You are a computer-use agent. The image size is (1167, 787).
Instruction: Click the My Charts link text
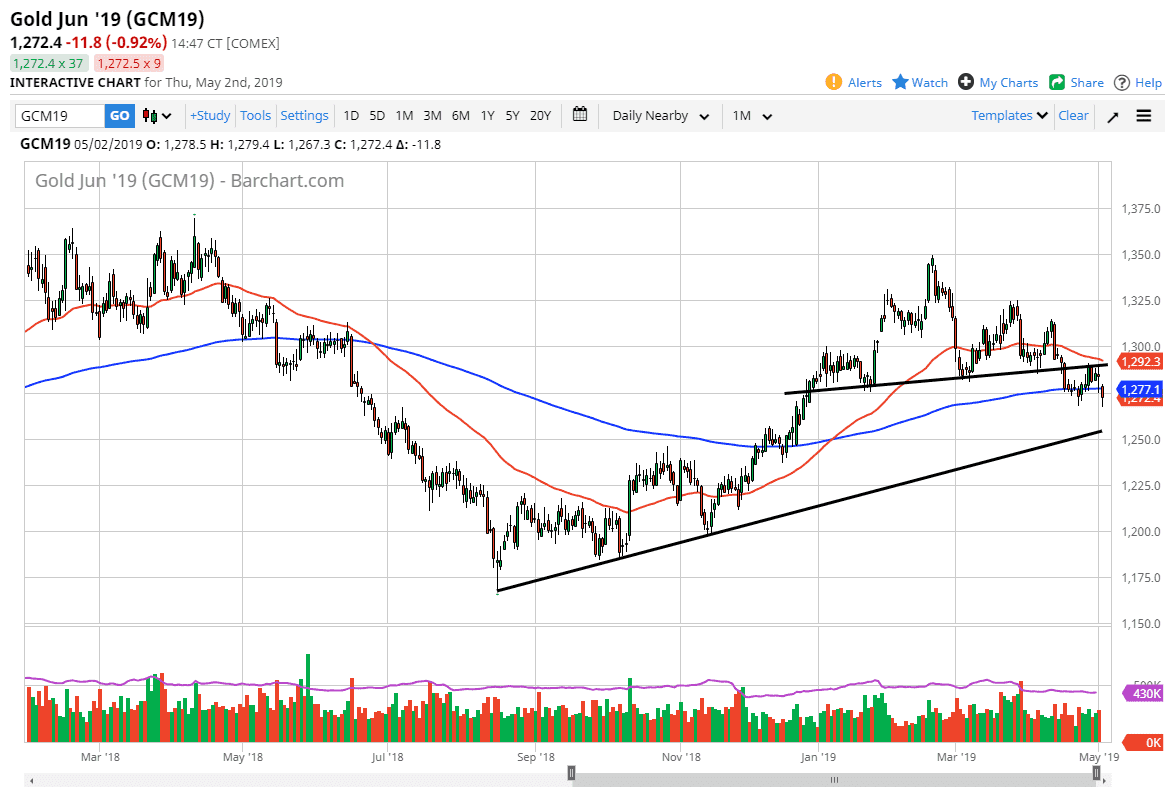click(1008, 83)
